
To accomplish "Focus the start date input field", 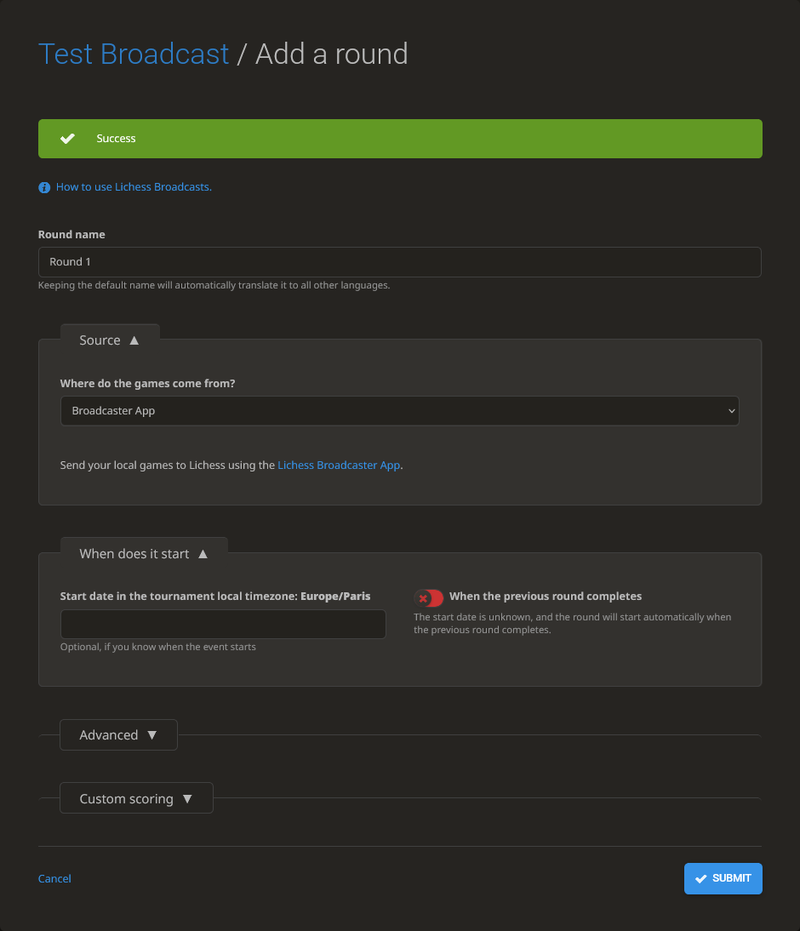I will tap(223, 625).
